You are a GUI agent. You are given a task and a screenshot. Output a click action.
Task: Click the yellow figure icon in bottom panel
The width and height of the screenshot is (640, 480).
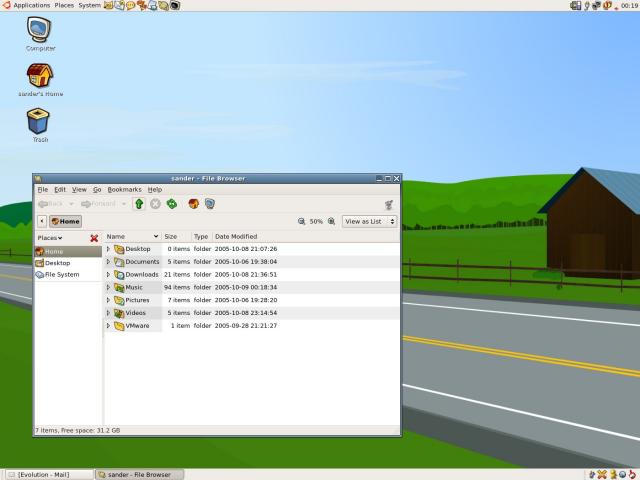point(613,474)
